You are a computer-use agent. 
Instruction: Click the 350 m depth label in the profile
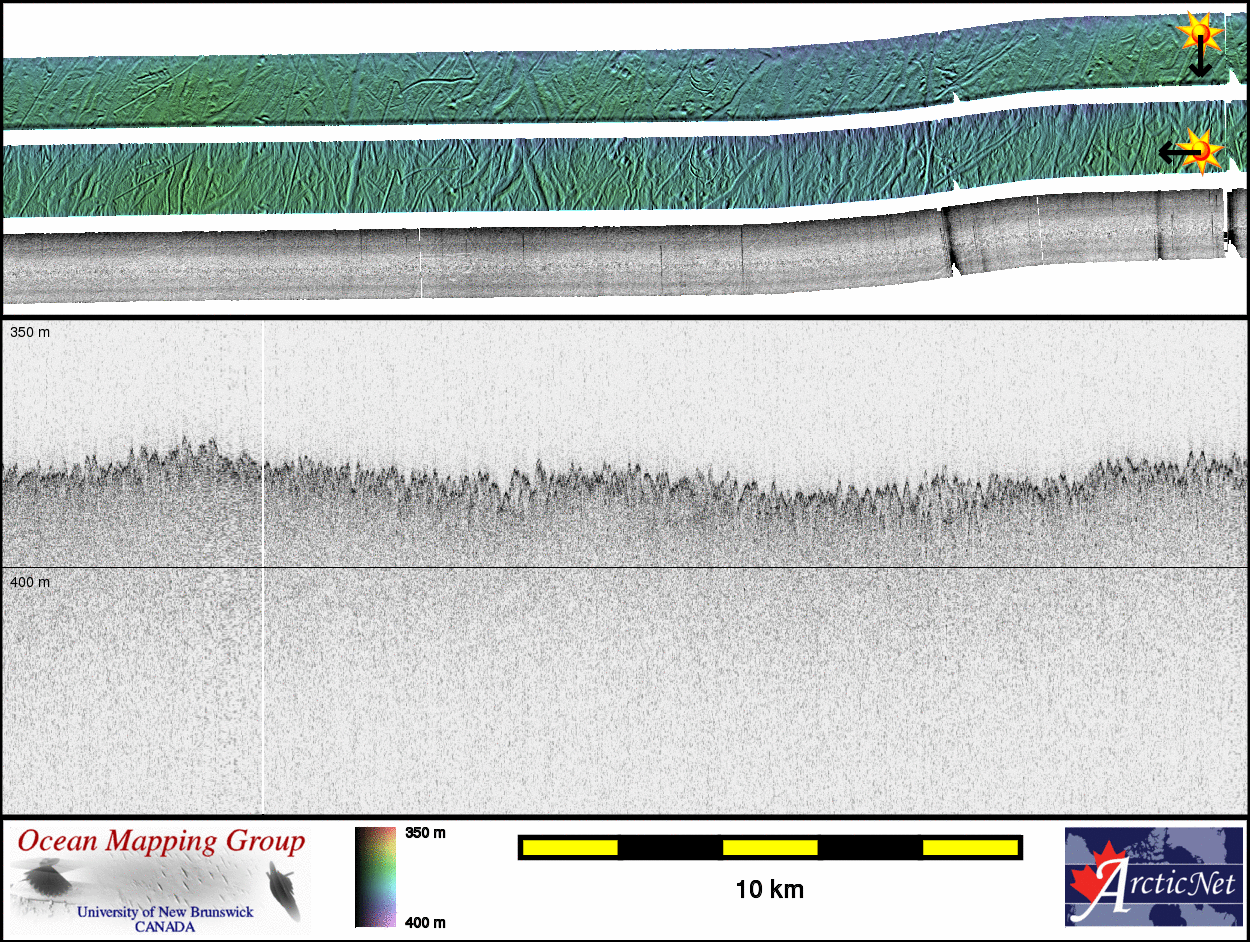click(30, 332)
